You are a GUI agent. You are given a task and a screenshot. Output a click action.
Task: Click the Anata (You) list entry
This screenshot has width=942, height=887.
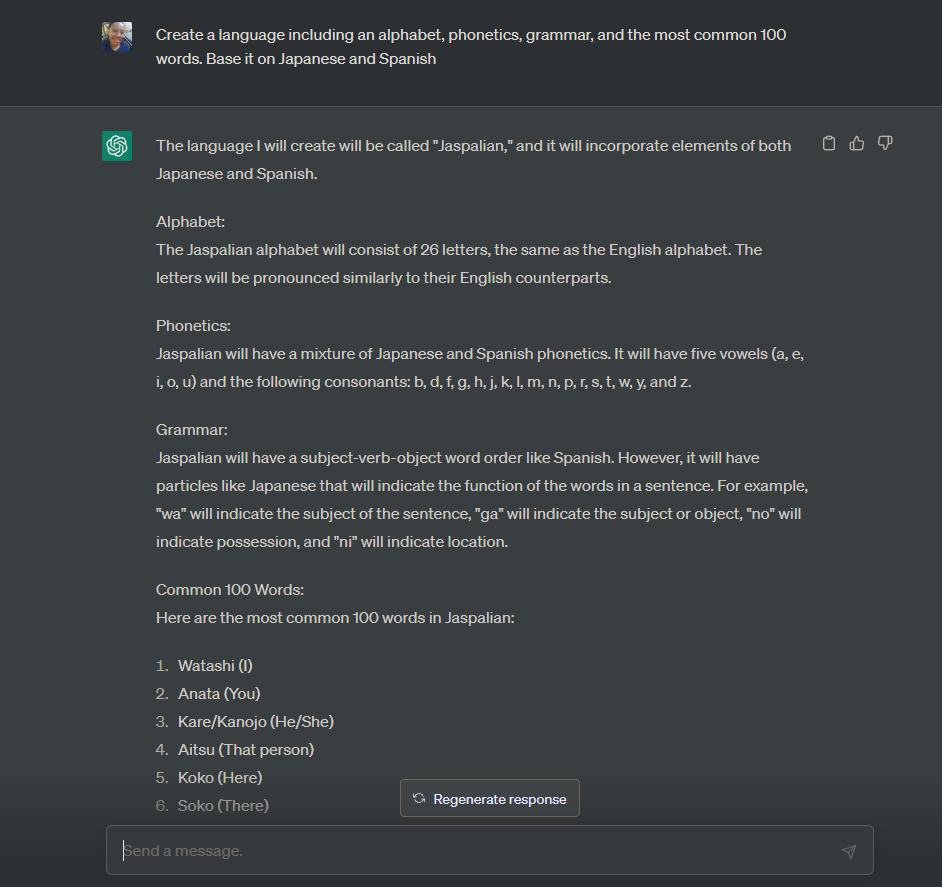(218, 693)
